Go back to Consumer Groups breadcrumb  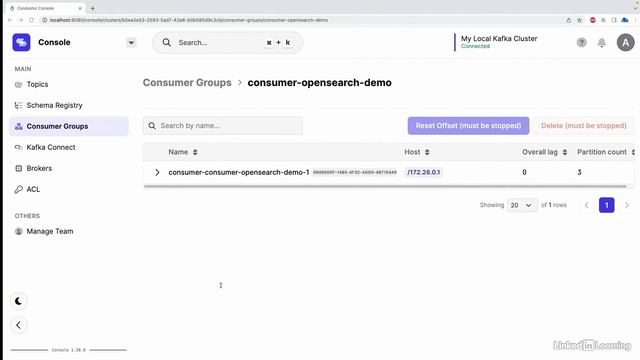coord(187,82)
